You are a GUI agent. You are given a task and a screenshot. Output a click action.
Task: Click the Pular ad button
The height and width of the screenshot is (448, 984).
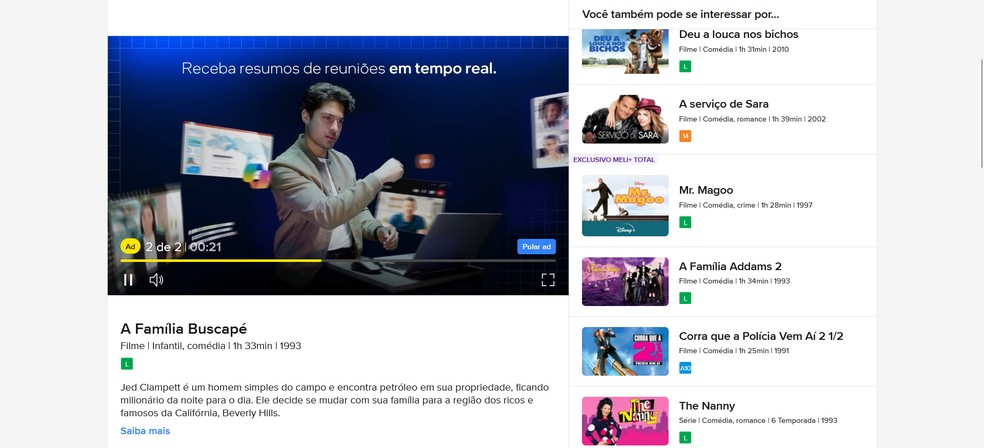(537, 247)
